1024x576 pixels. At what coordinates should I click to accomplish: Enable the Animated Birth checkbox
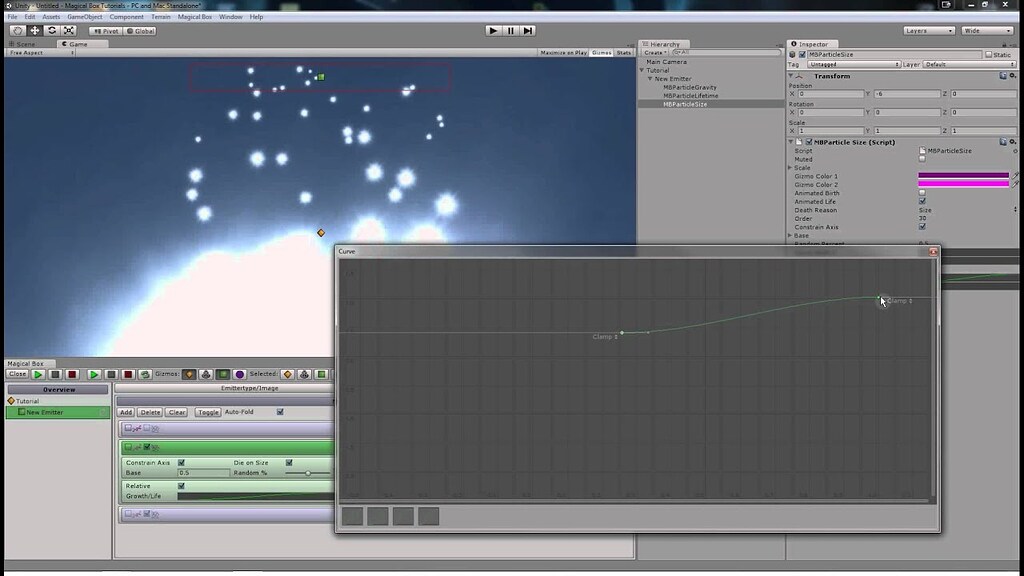(x=922, y=193)
